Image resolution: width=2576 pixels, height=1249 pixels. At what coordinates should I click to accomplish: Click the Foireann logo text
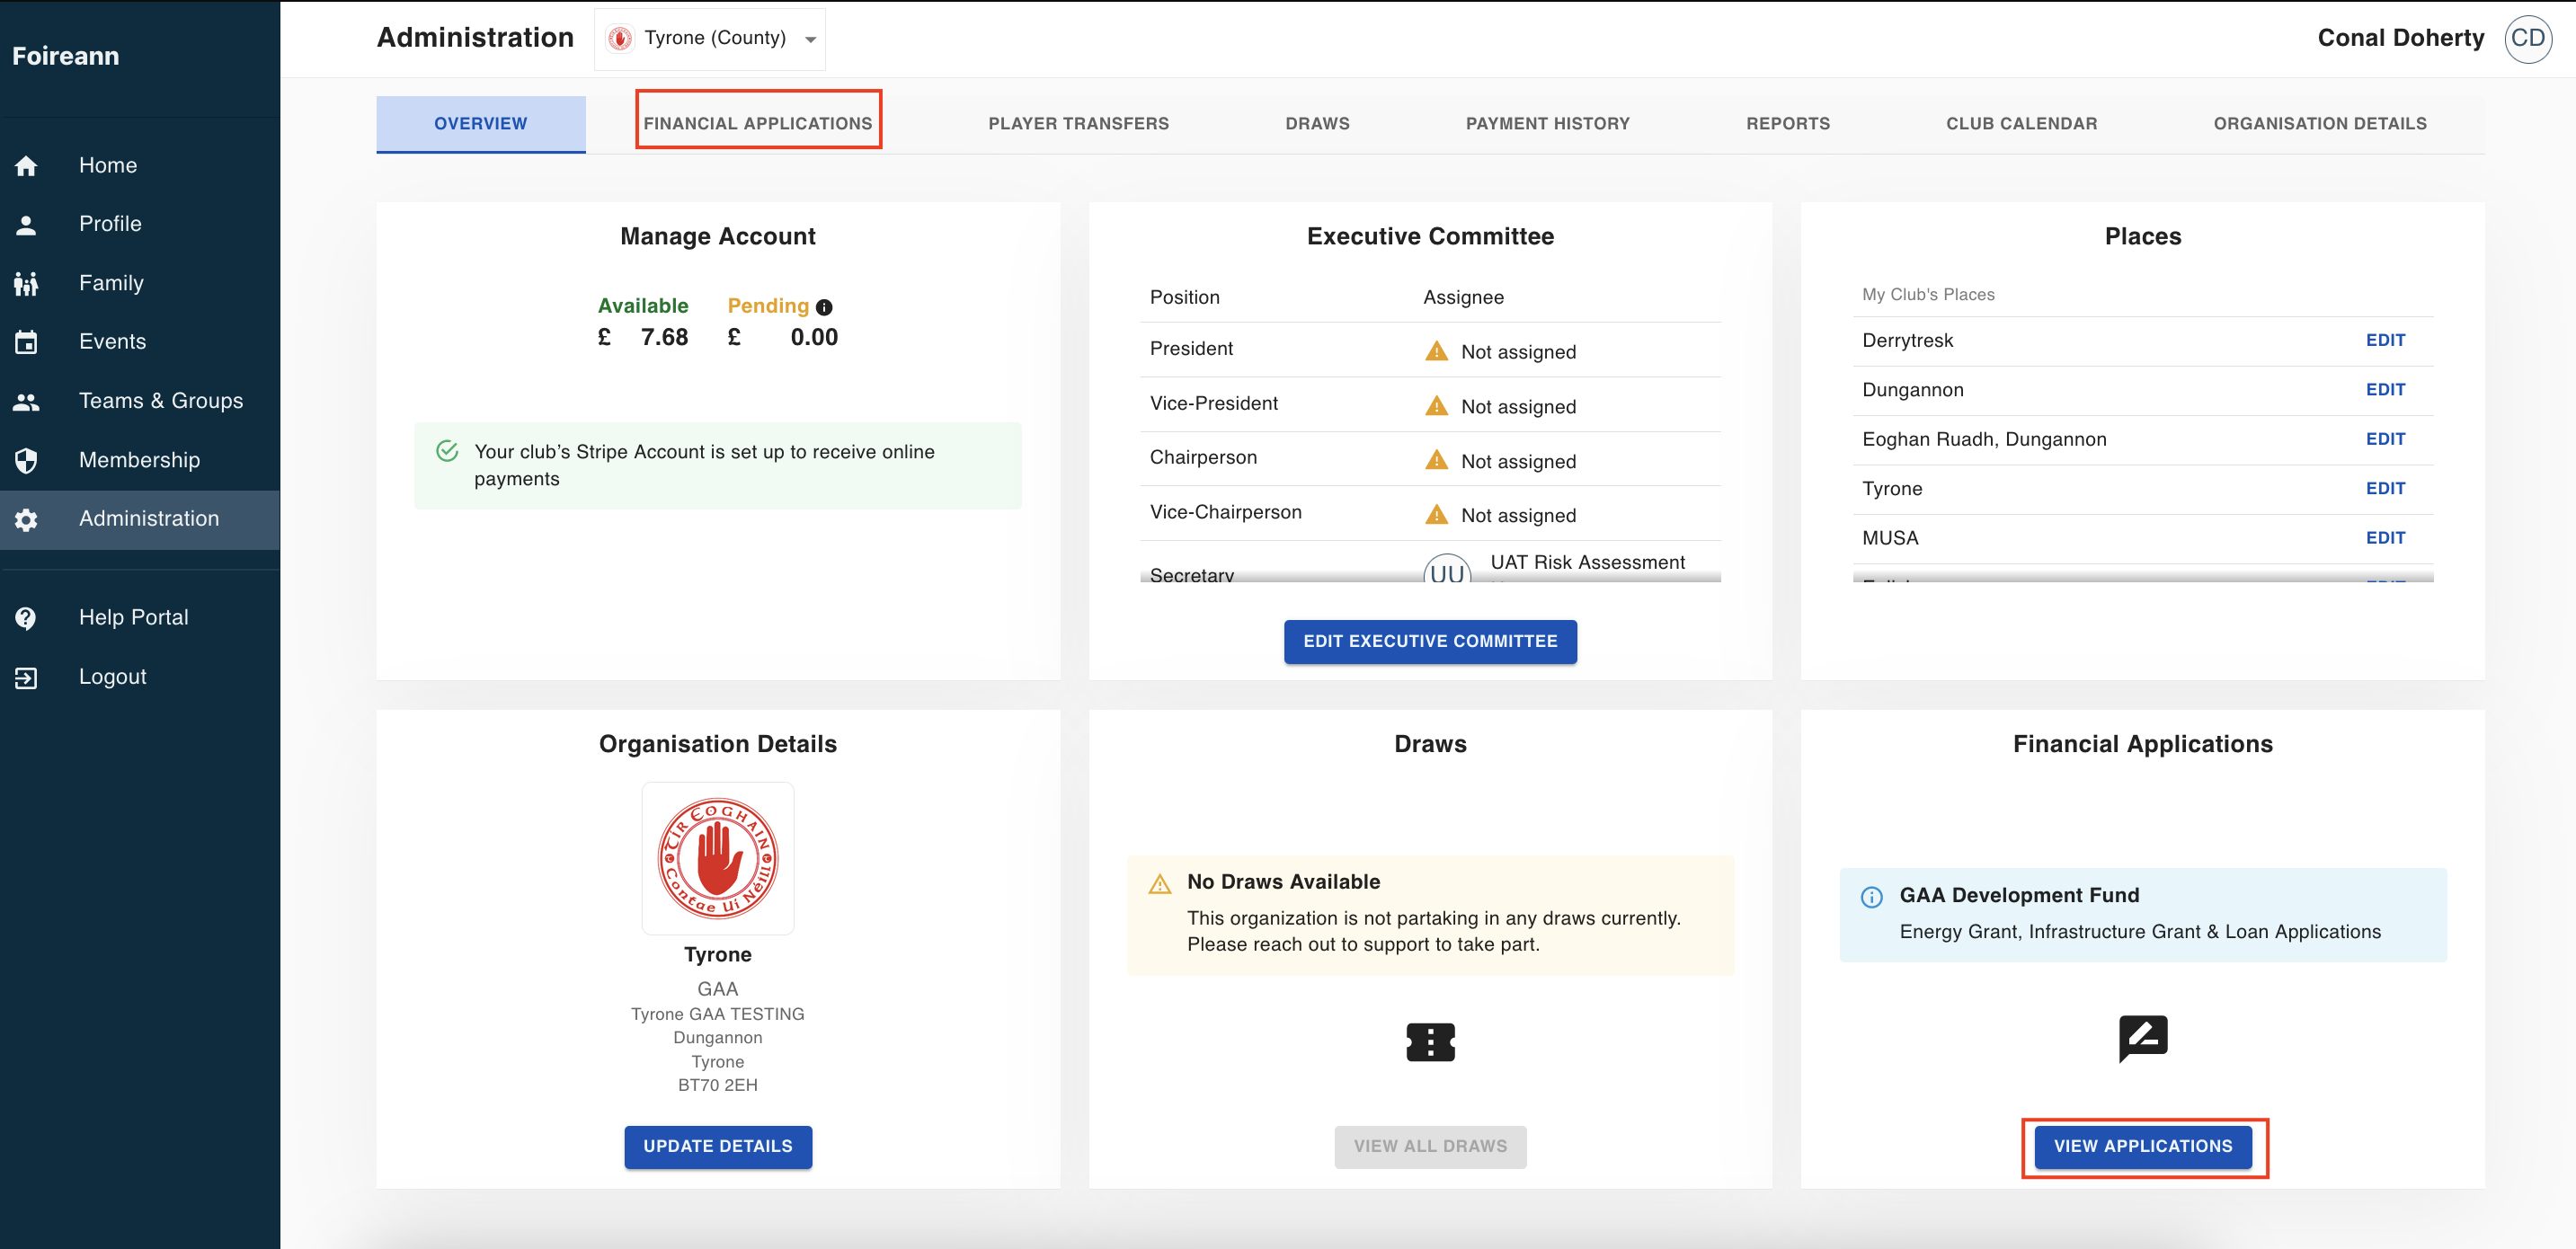pyautogui.click(x=65, y=56)
